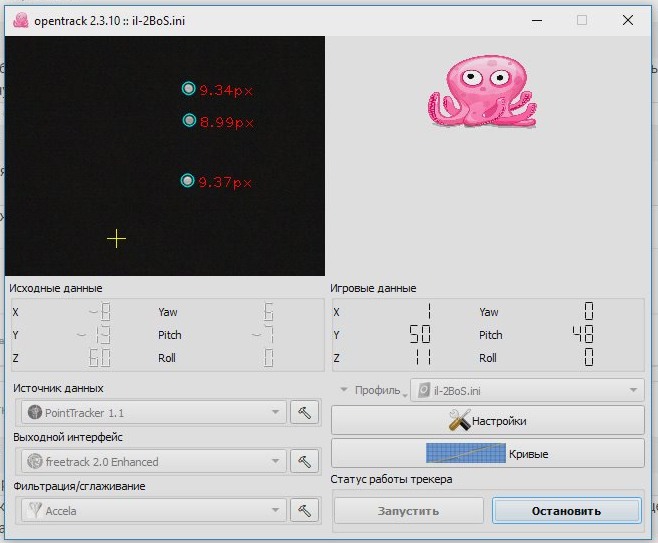Viewport: 658px width, 543px height.
Task: Click the Настройки button
Action: (488, 420)
